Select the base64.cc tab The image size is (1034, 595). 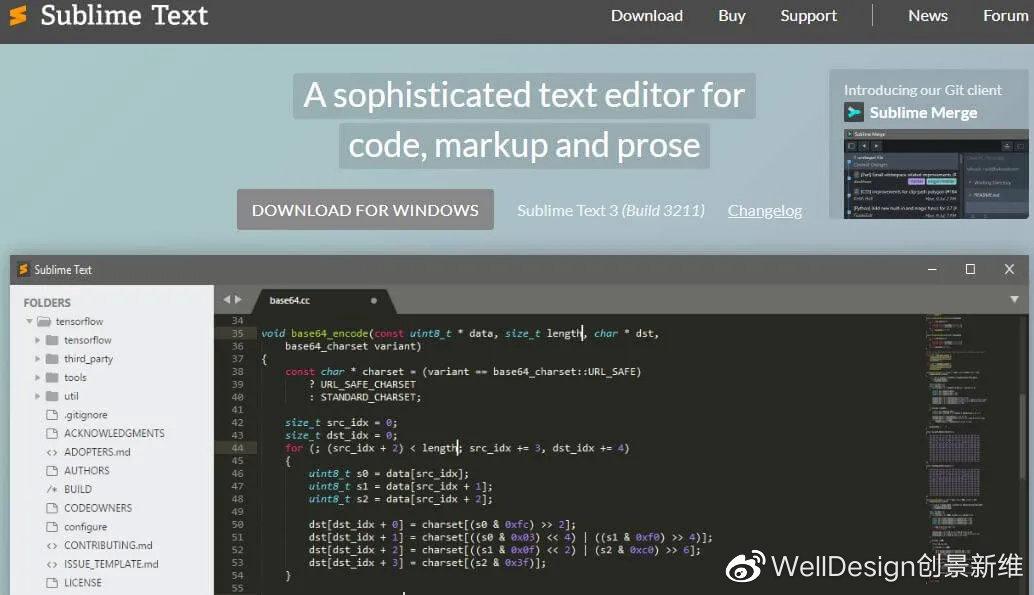click(323, 301)
